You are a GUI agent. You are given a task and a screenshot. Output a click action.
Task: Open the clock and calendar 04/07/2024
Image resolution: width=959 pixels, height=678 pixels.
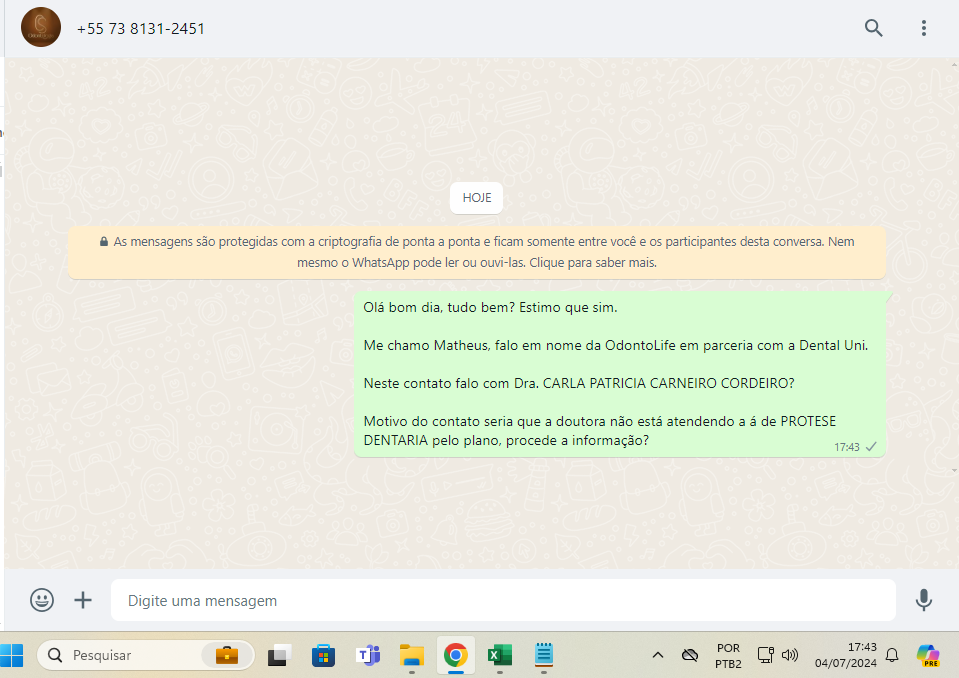pos(845,655)
